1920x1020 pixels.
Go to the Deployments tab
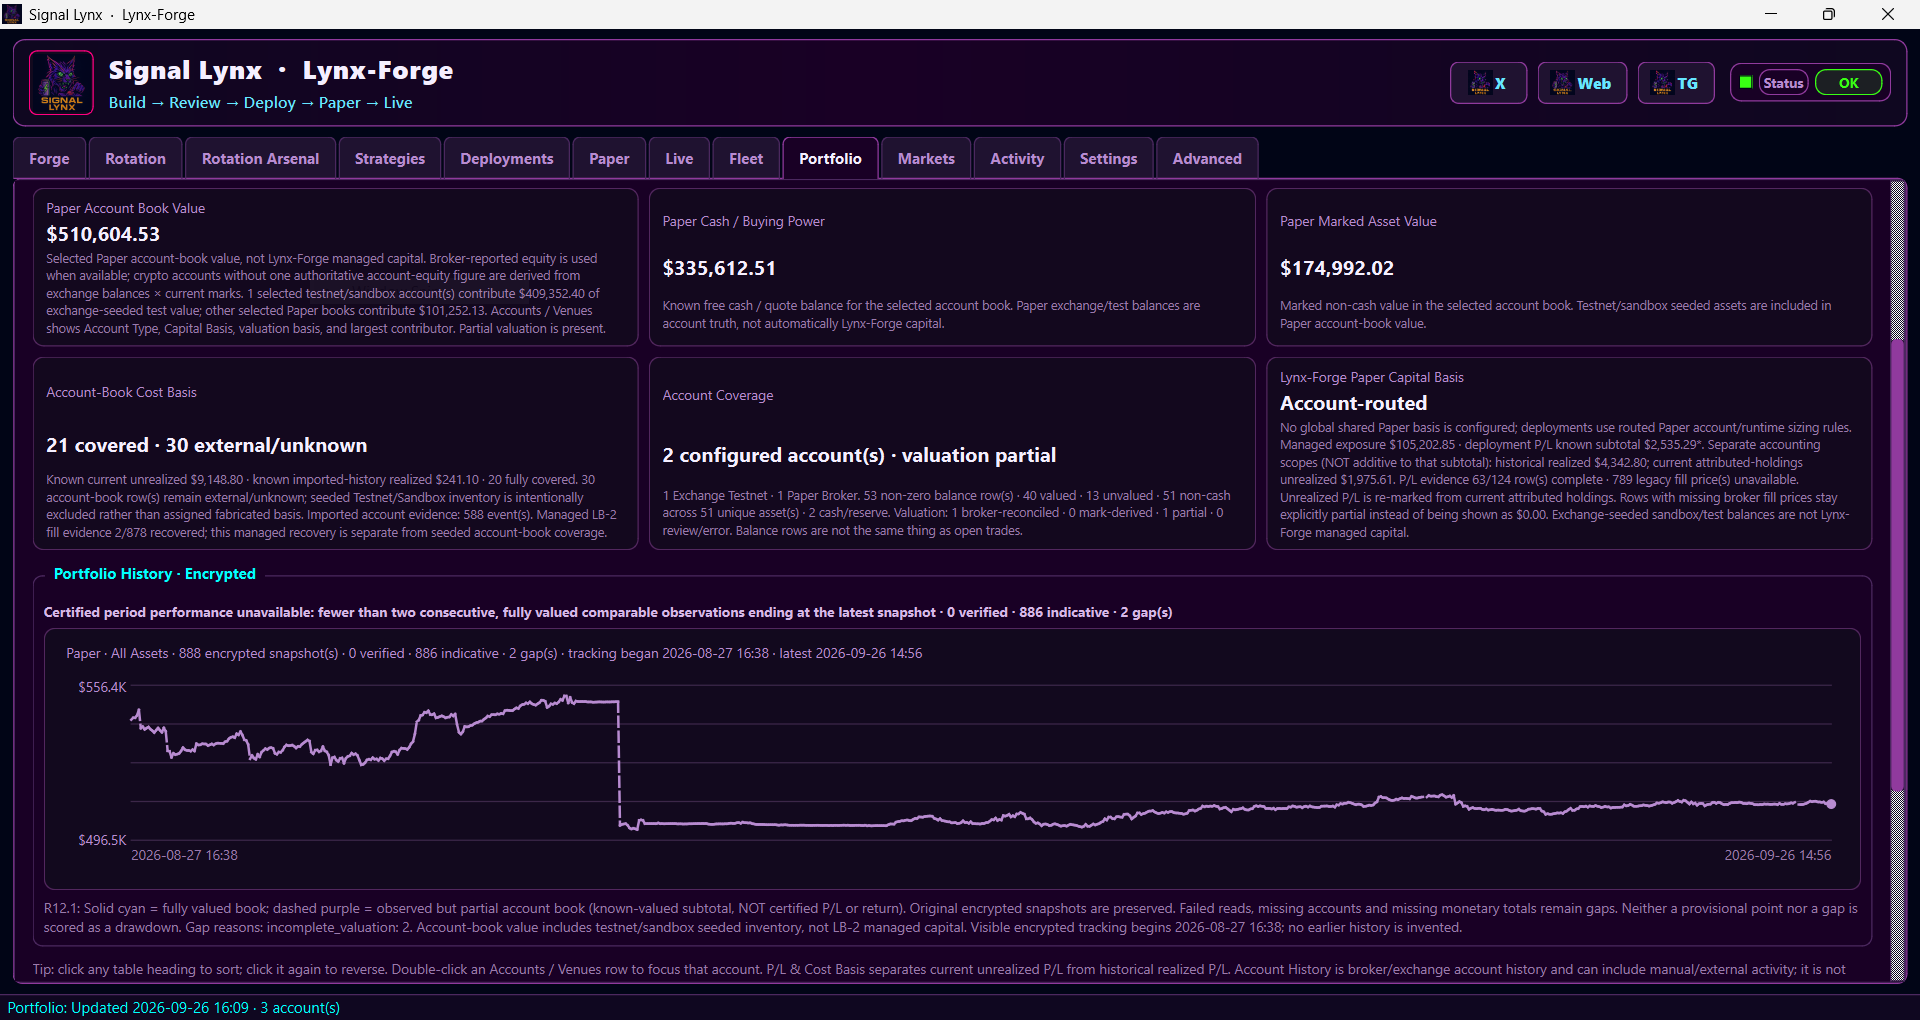(x=507, y=159)
